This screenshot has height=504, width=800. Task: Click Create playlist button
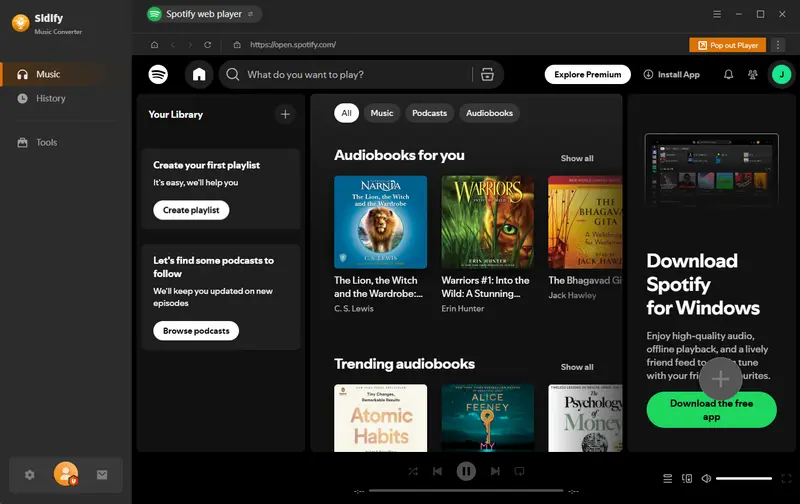point(191,210)
